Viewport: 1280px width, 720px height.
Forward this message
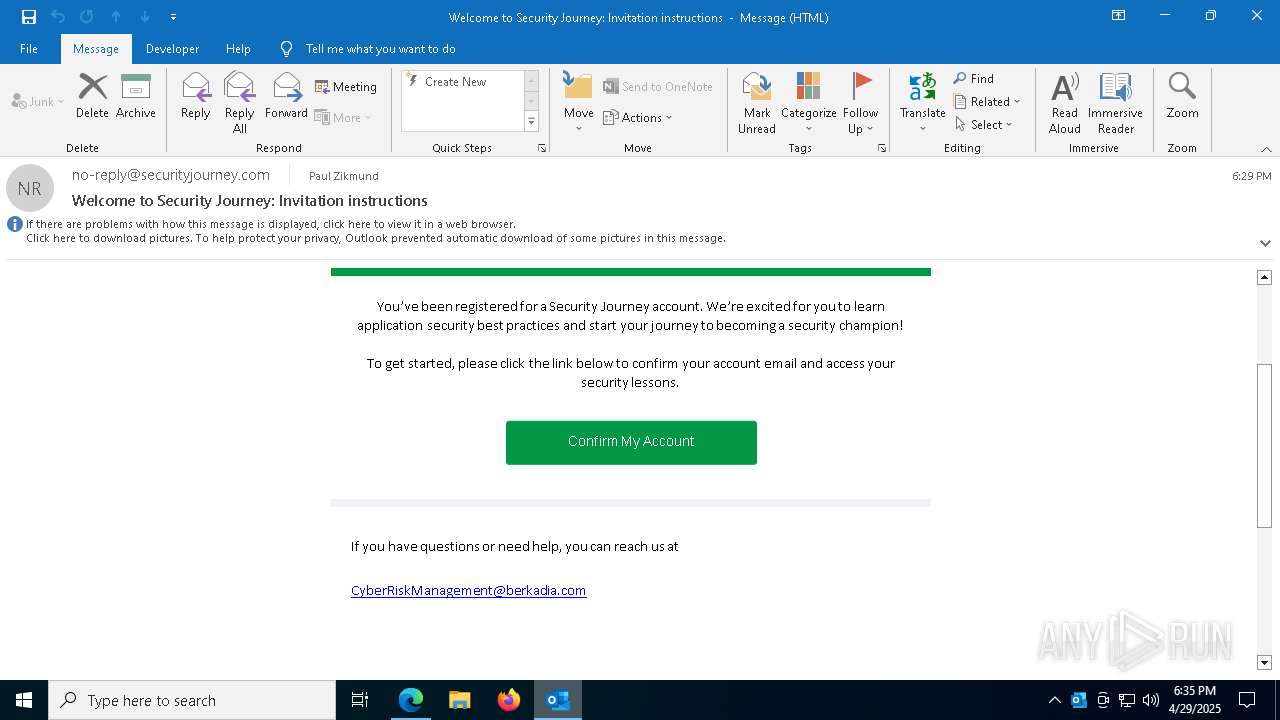[286, 96]
